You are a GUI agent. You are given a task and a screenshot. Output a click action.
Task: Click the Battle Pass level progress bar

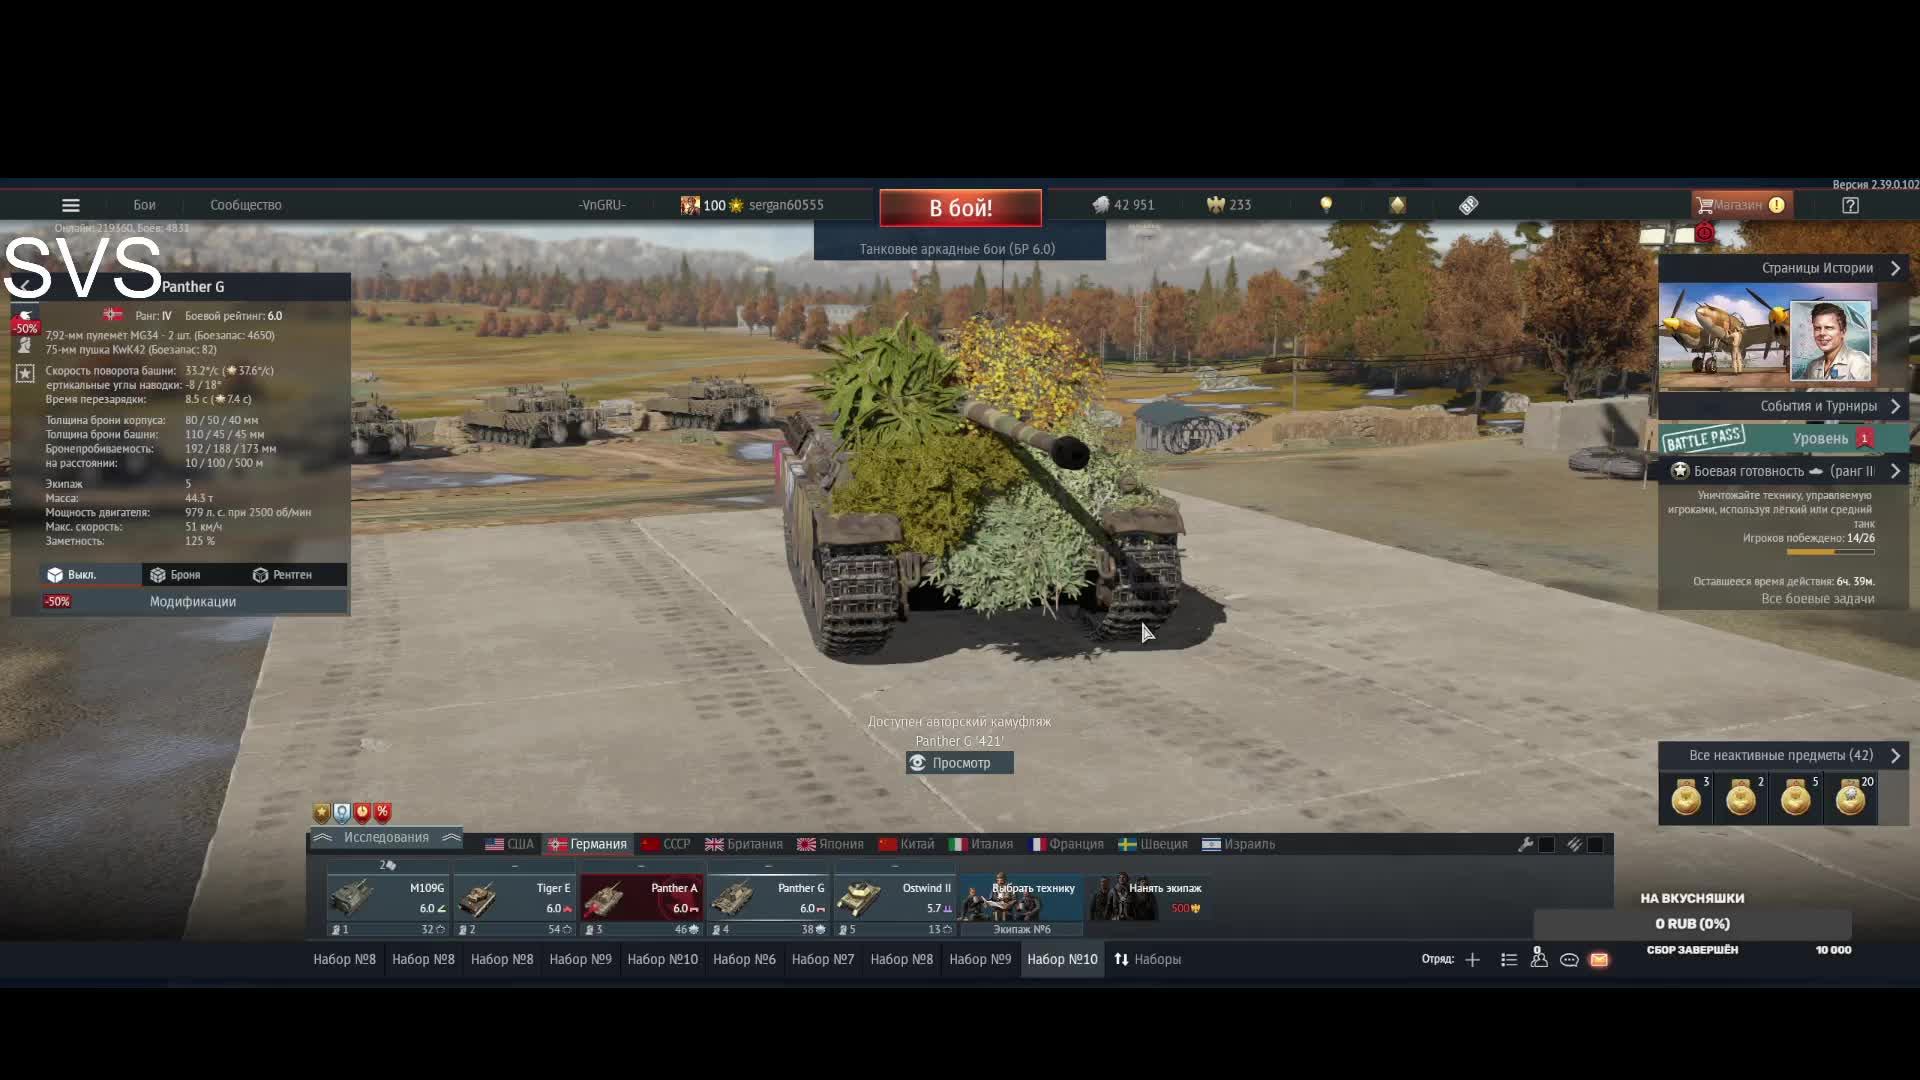click(1783, 439)
